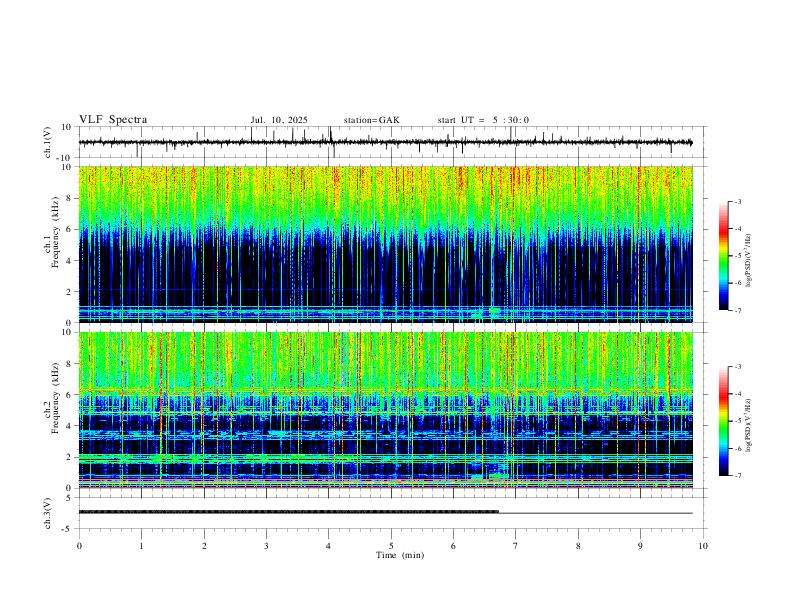Click the "ch.1(V)" waveform axis label
The image size is (792, 612).
click(48, 142)
